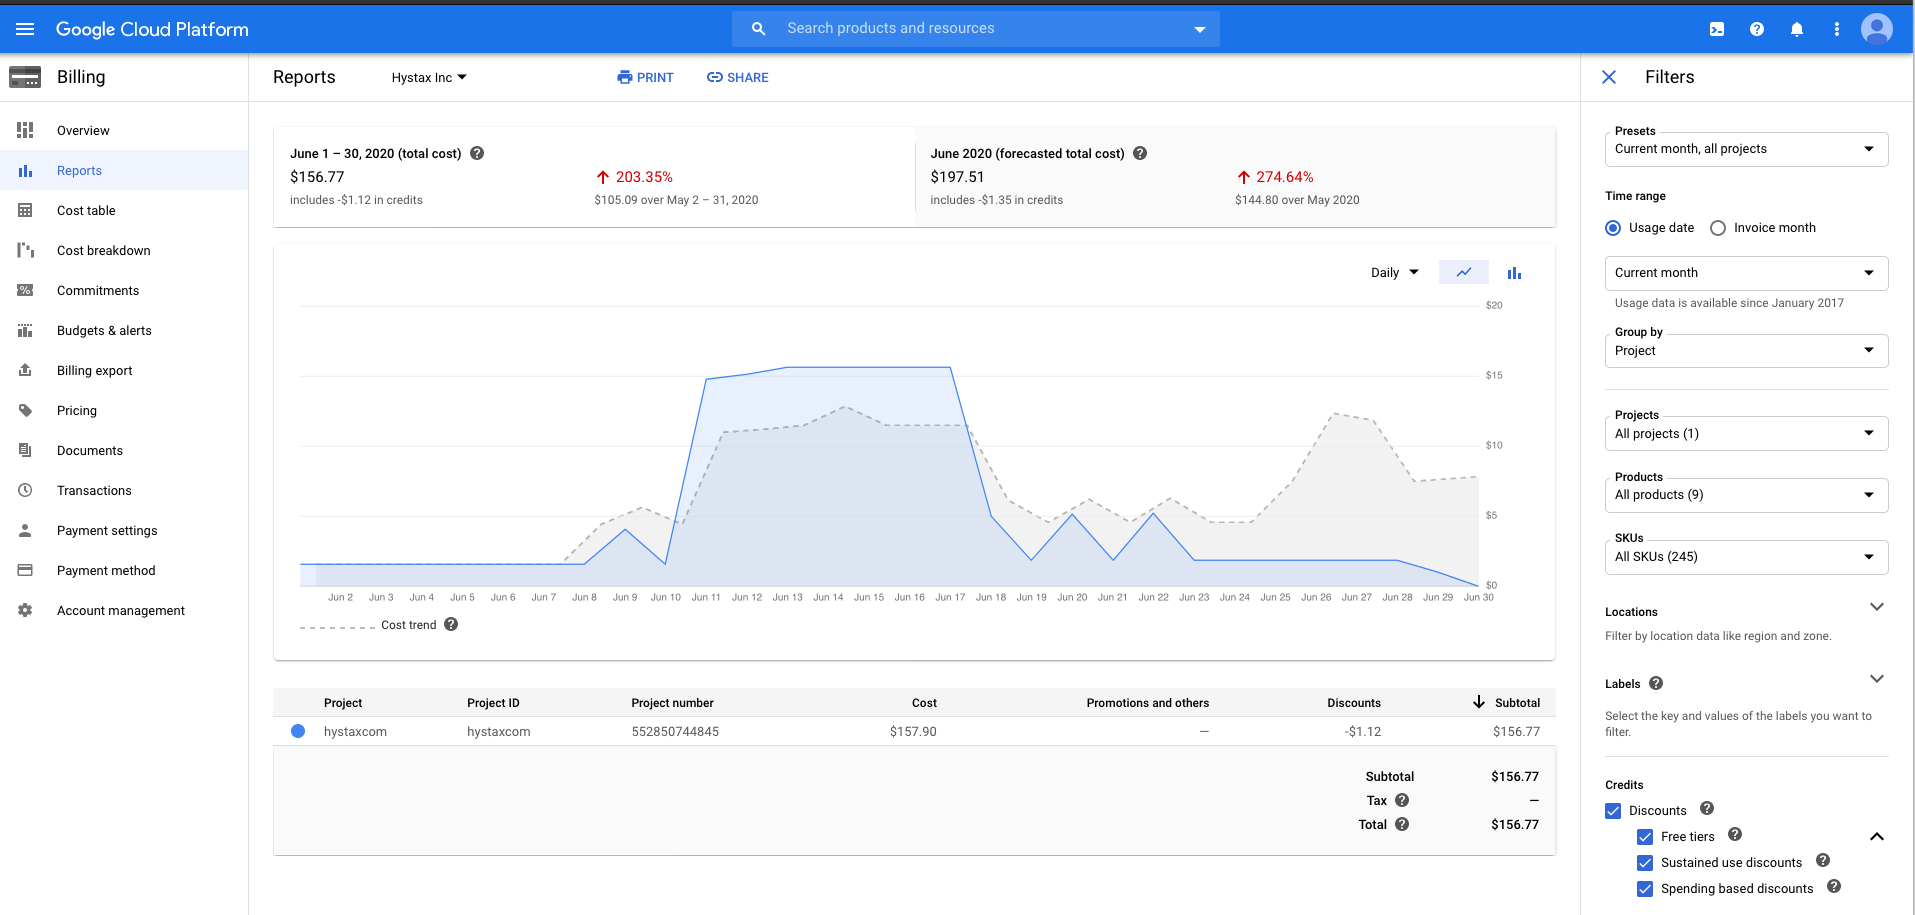Open Cost breakdown page
Screen dimensions: 1915x915
tap(124, 250)
